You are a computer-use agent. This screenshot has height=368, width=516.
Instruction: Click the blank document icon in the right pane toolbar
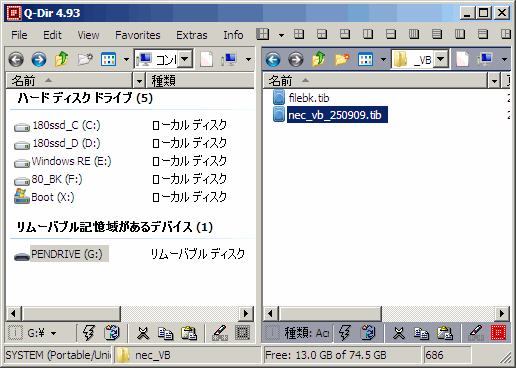click(462, 60)
